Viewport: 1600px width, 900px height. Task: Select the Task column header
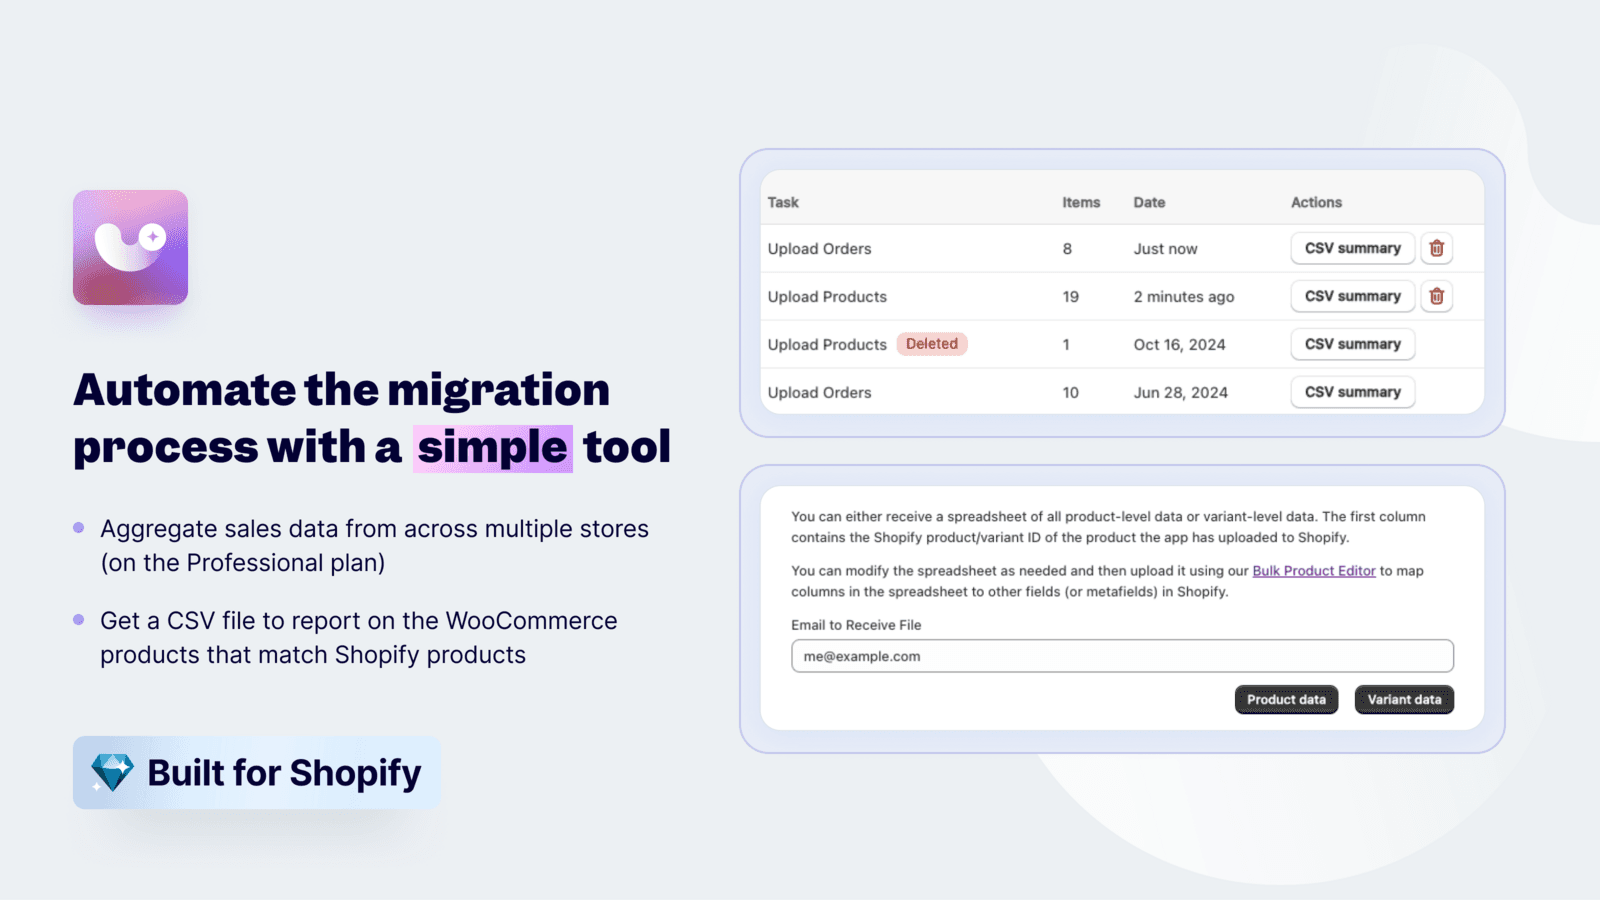783,202
